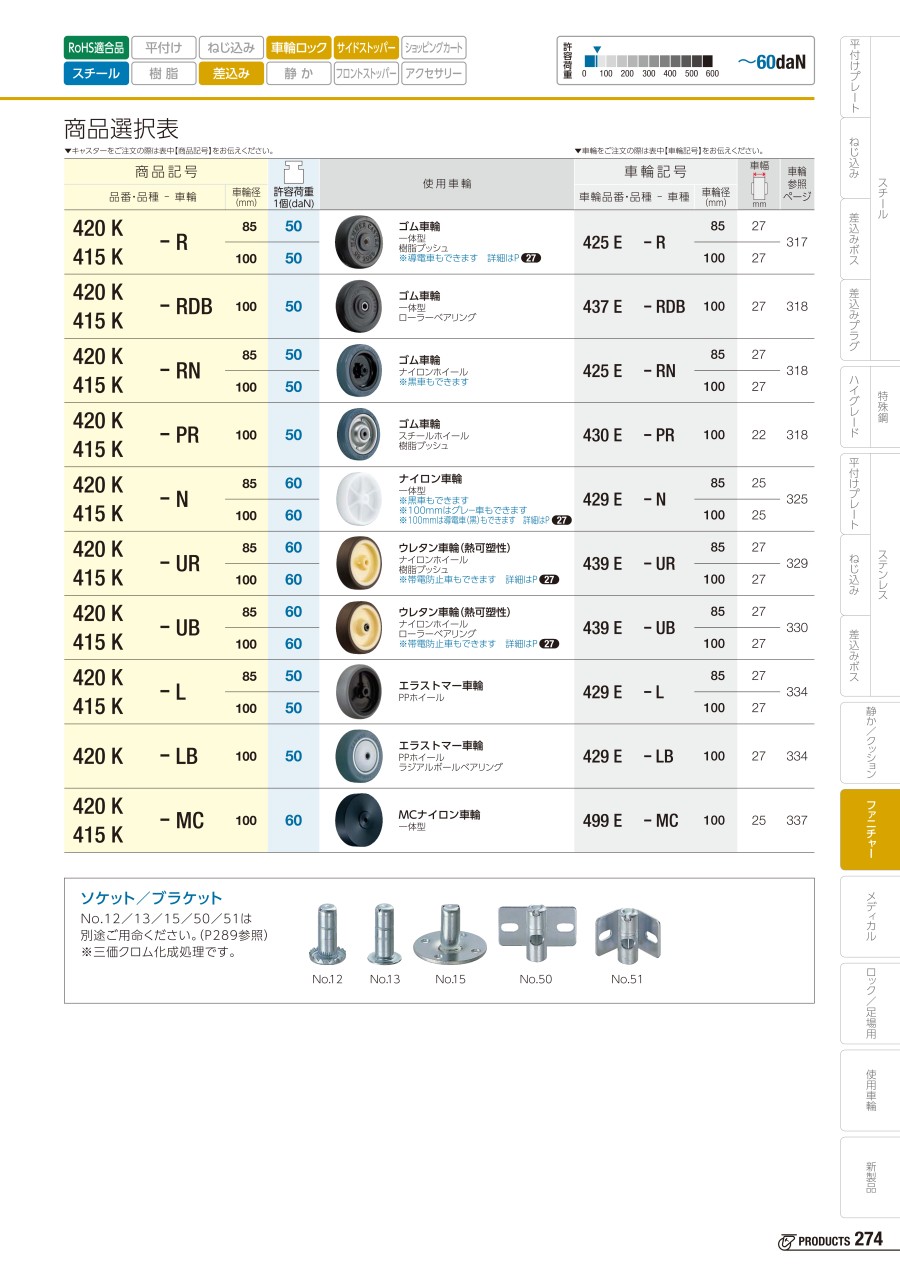Toggle the 車輪ロック feature tag
This screenshot has height=1272, width=900.
298,47
